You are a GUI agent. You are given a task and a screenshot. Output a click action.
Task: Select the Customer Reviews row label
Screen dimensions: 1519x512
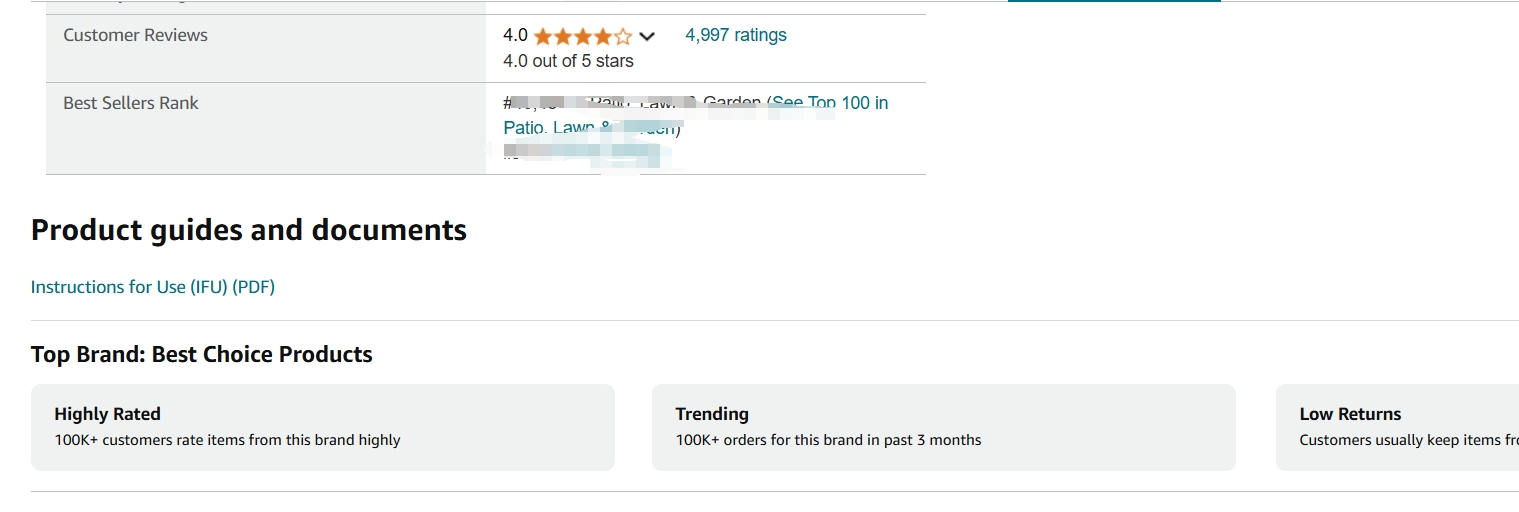(135, 35)
